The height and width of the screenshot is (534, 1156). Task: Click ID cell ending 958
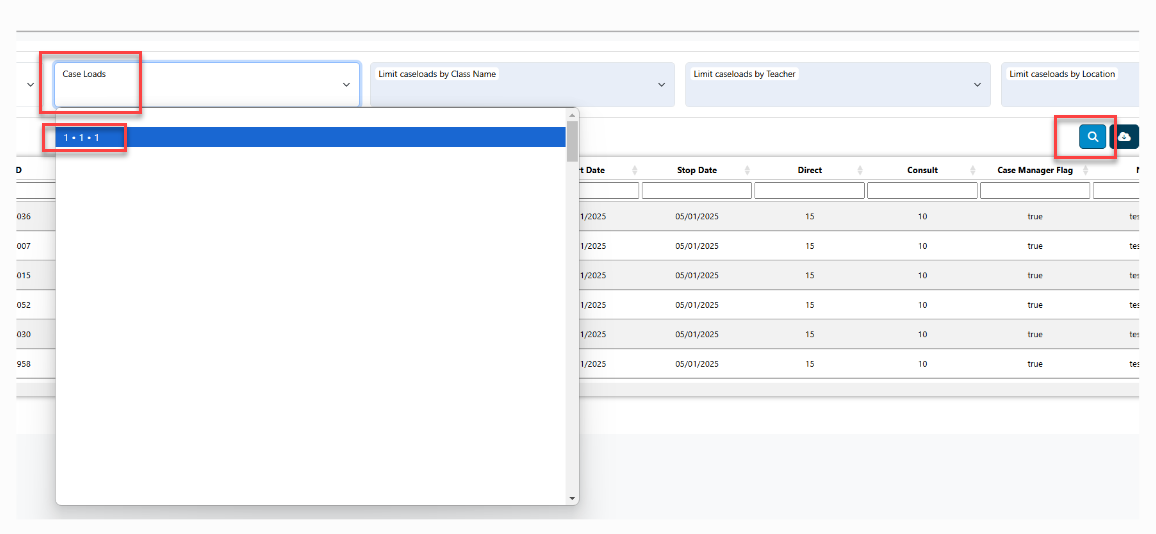click(23, 364)
